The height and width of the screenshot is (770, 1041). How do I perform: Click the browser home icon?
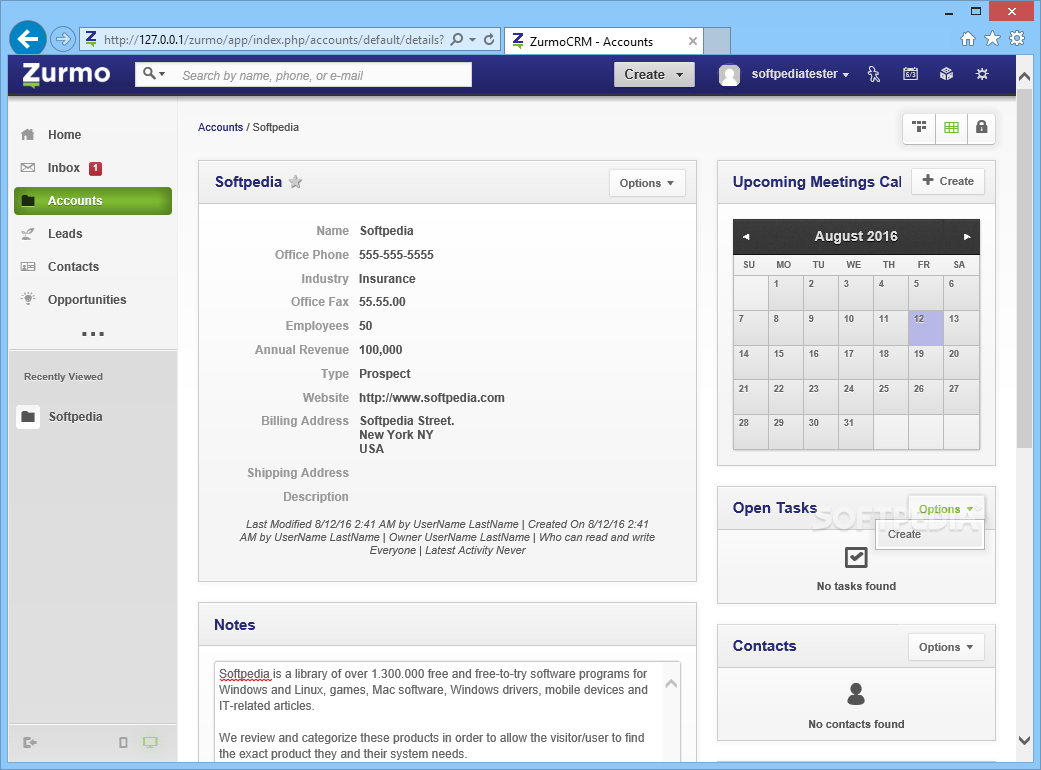(968, 38)
